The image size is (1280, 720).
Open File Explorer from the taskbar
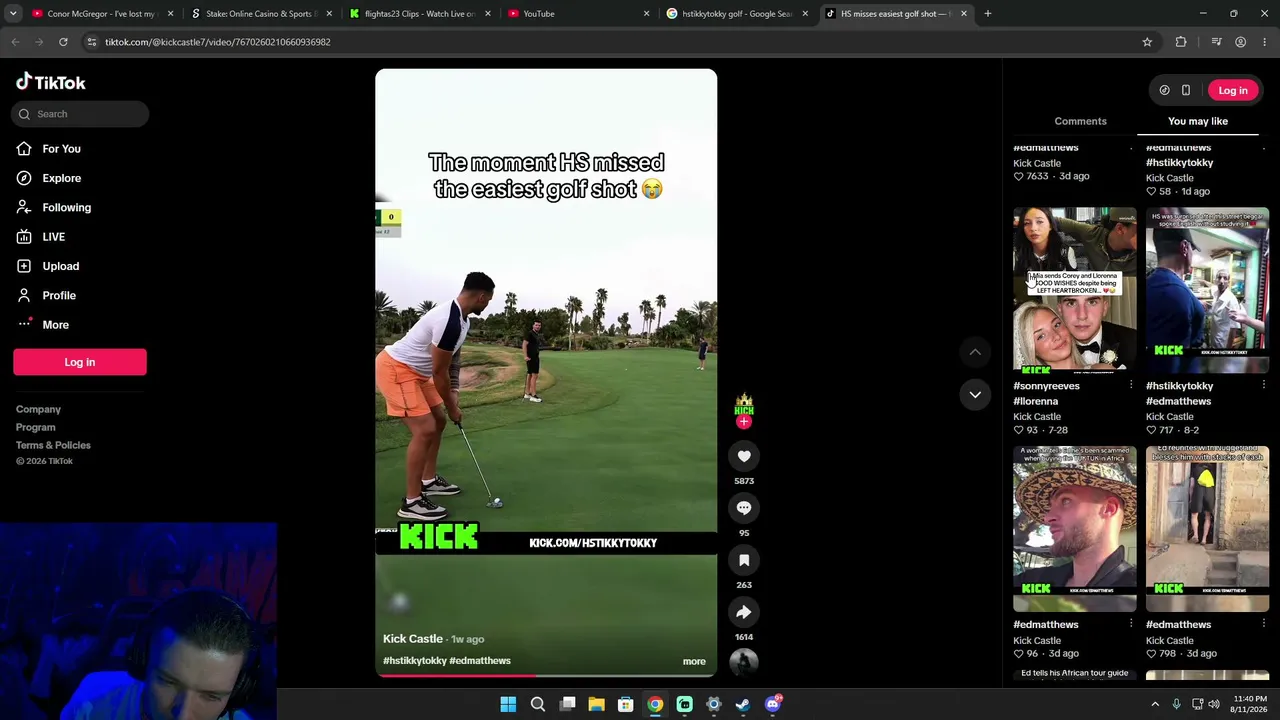coord(596,704)
